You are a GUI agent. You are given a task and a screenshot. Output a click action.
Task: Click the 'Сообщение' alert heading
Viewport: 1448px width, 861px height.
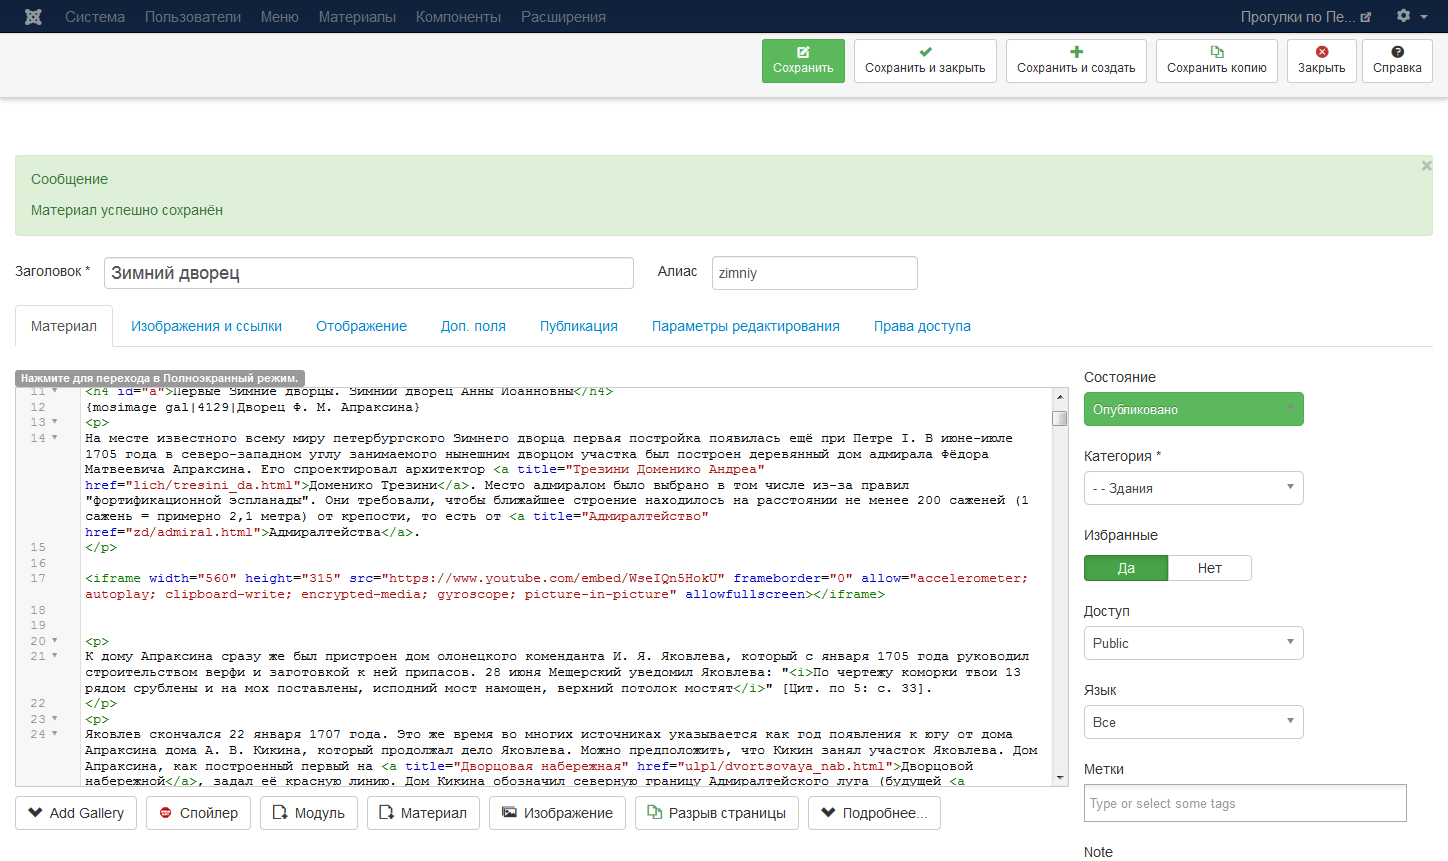pos(69,179)
